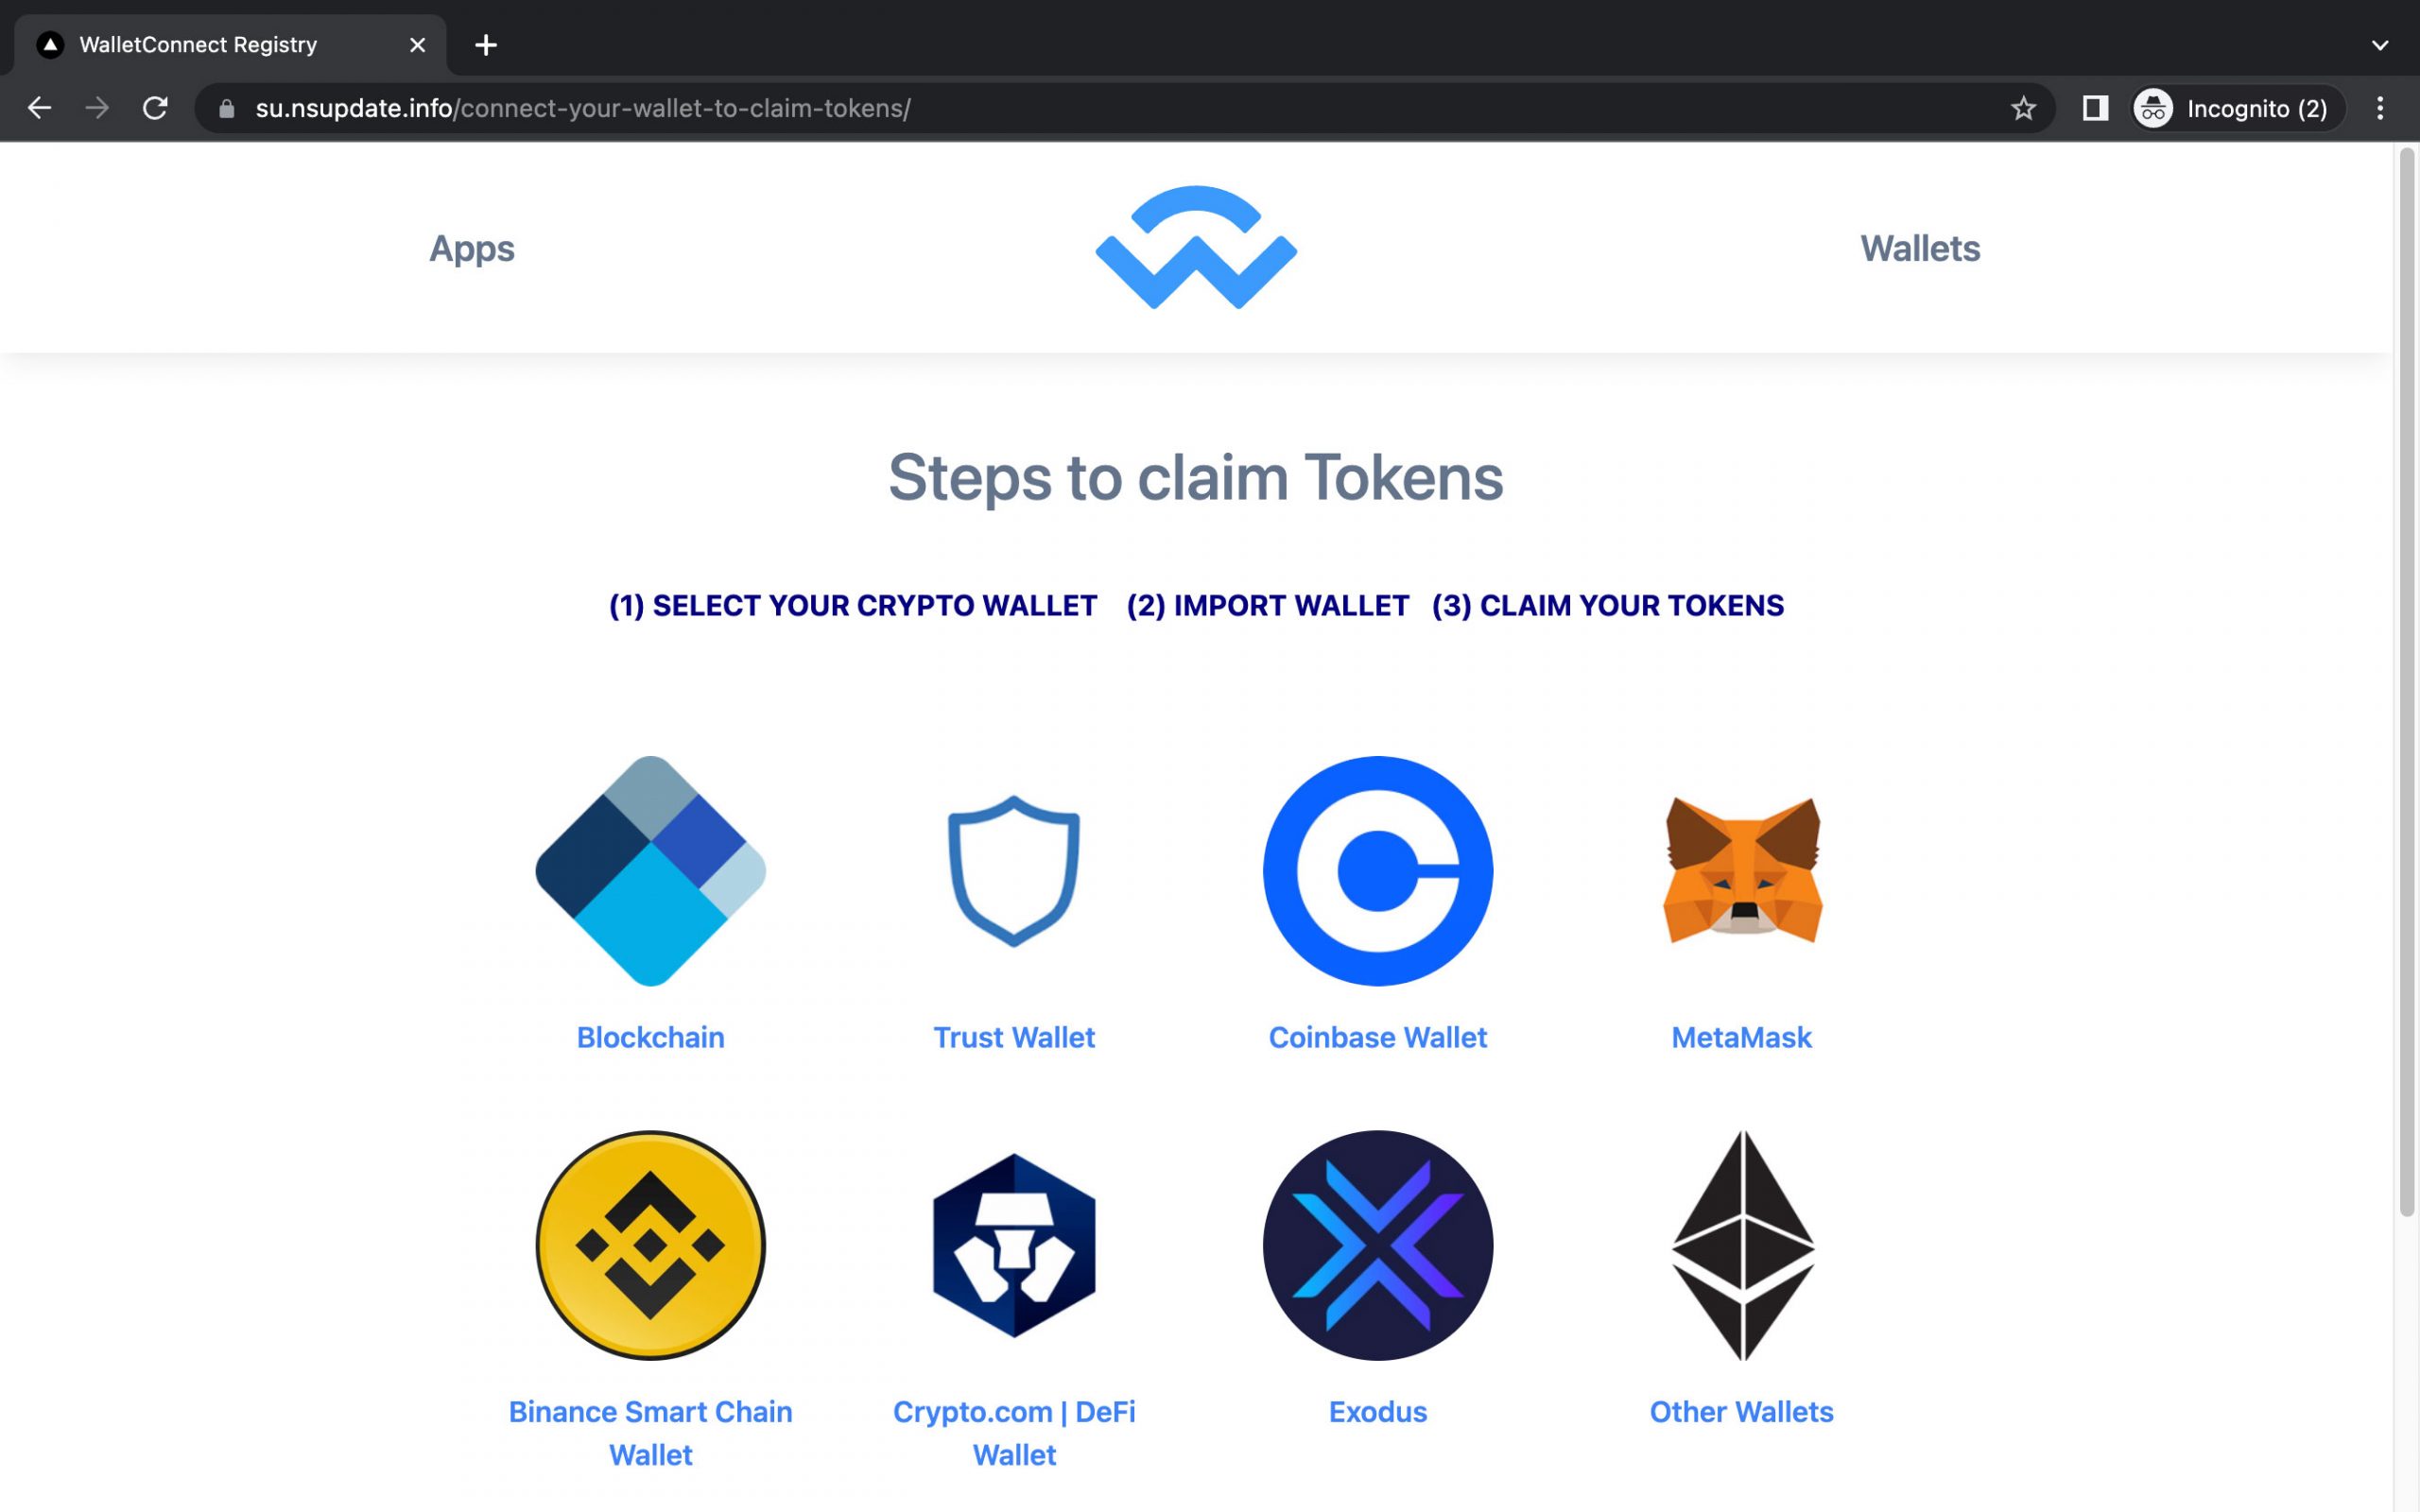Viewport: 2420px width, 1512px height.
Task: Click the Wallets menu item
Action: tap(1920, 248)
